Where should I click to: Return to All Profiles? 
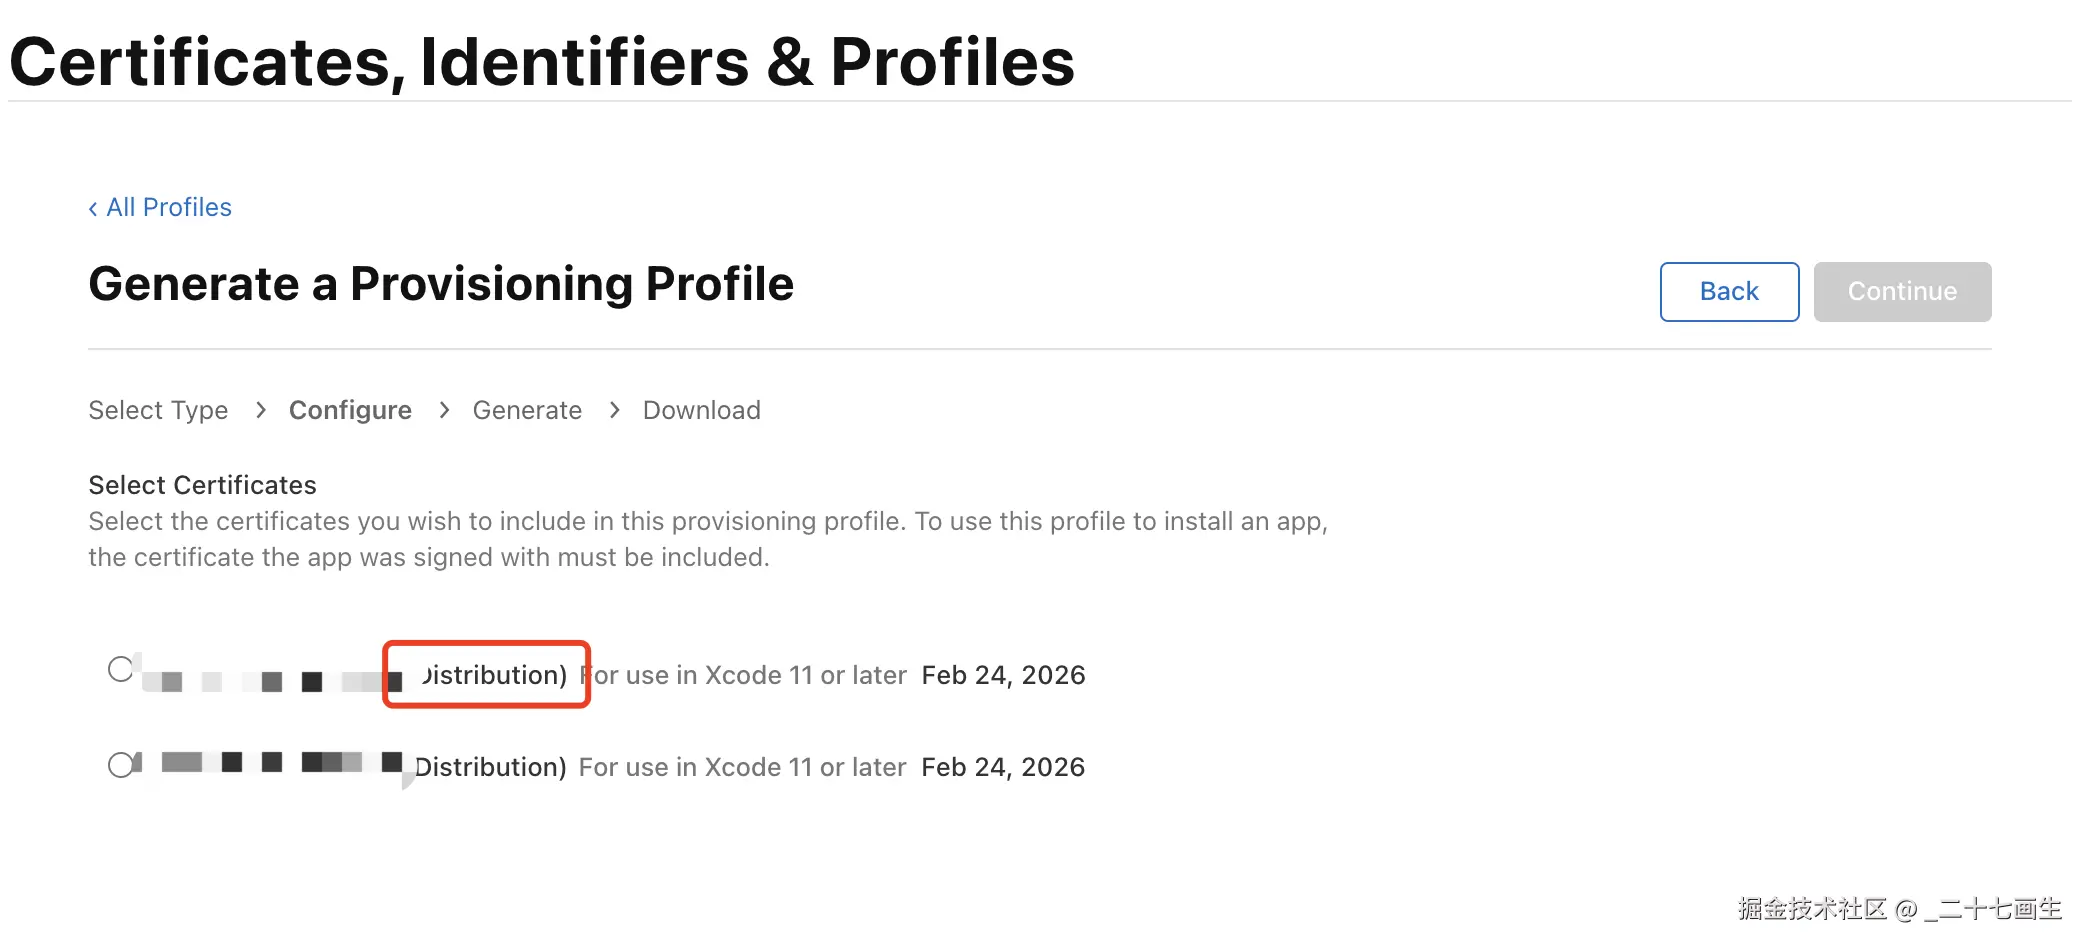(169, 207)
